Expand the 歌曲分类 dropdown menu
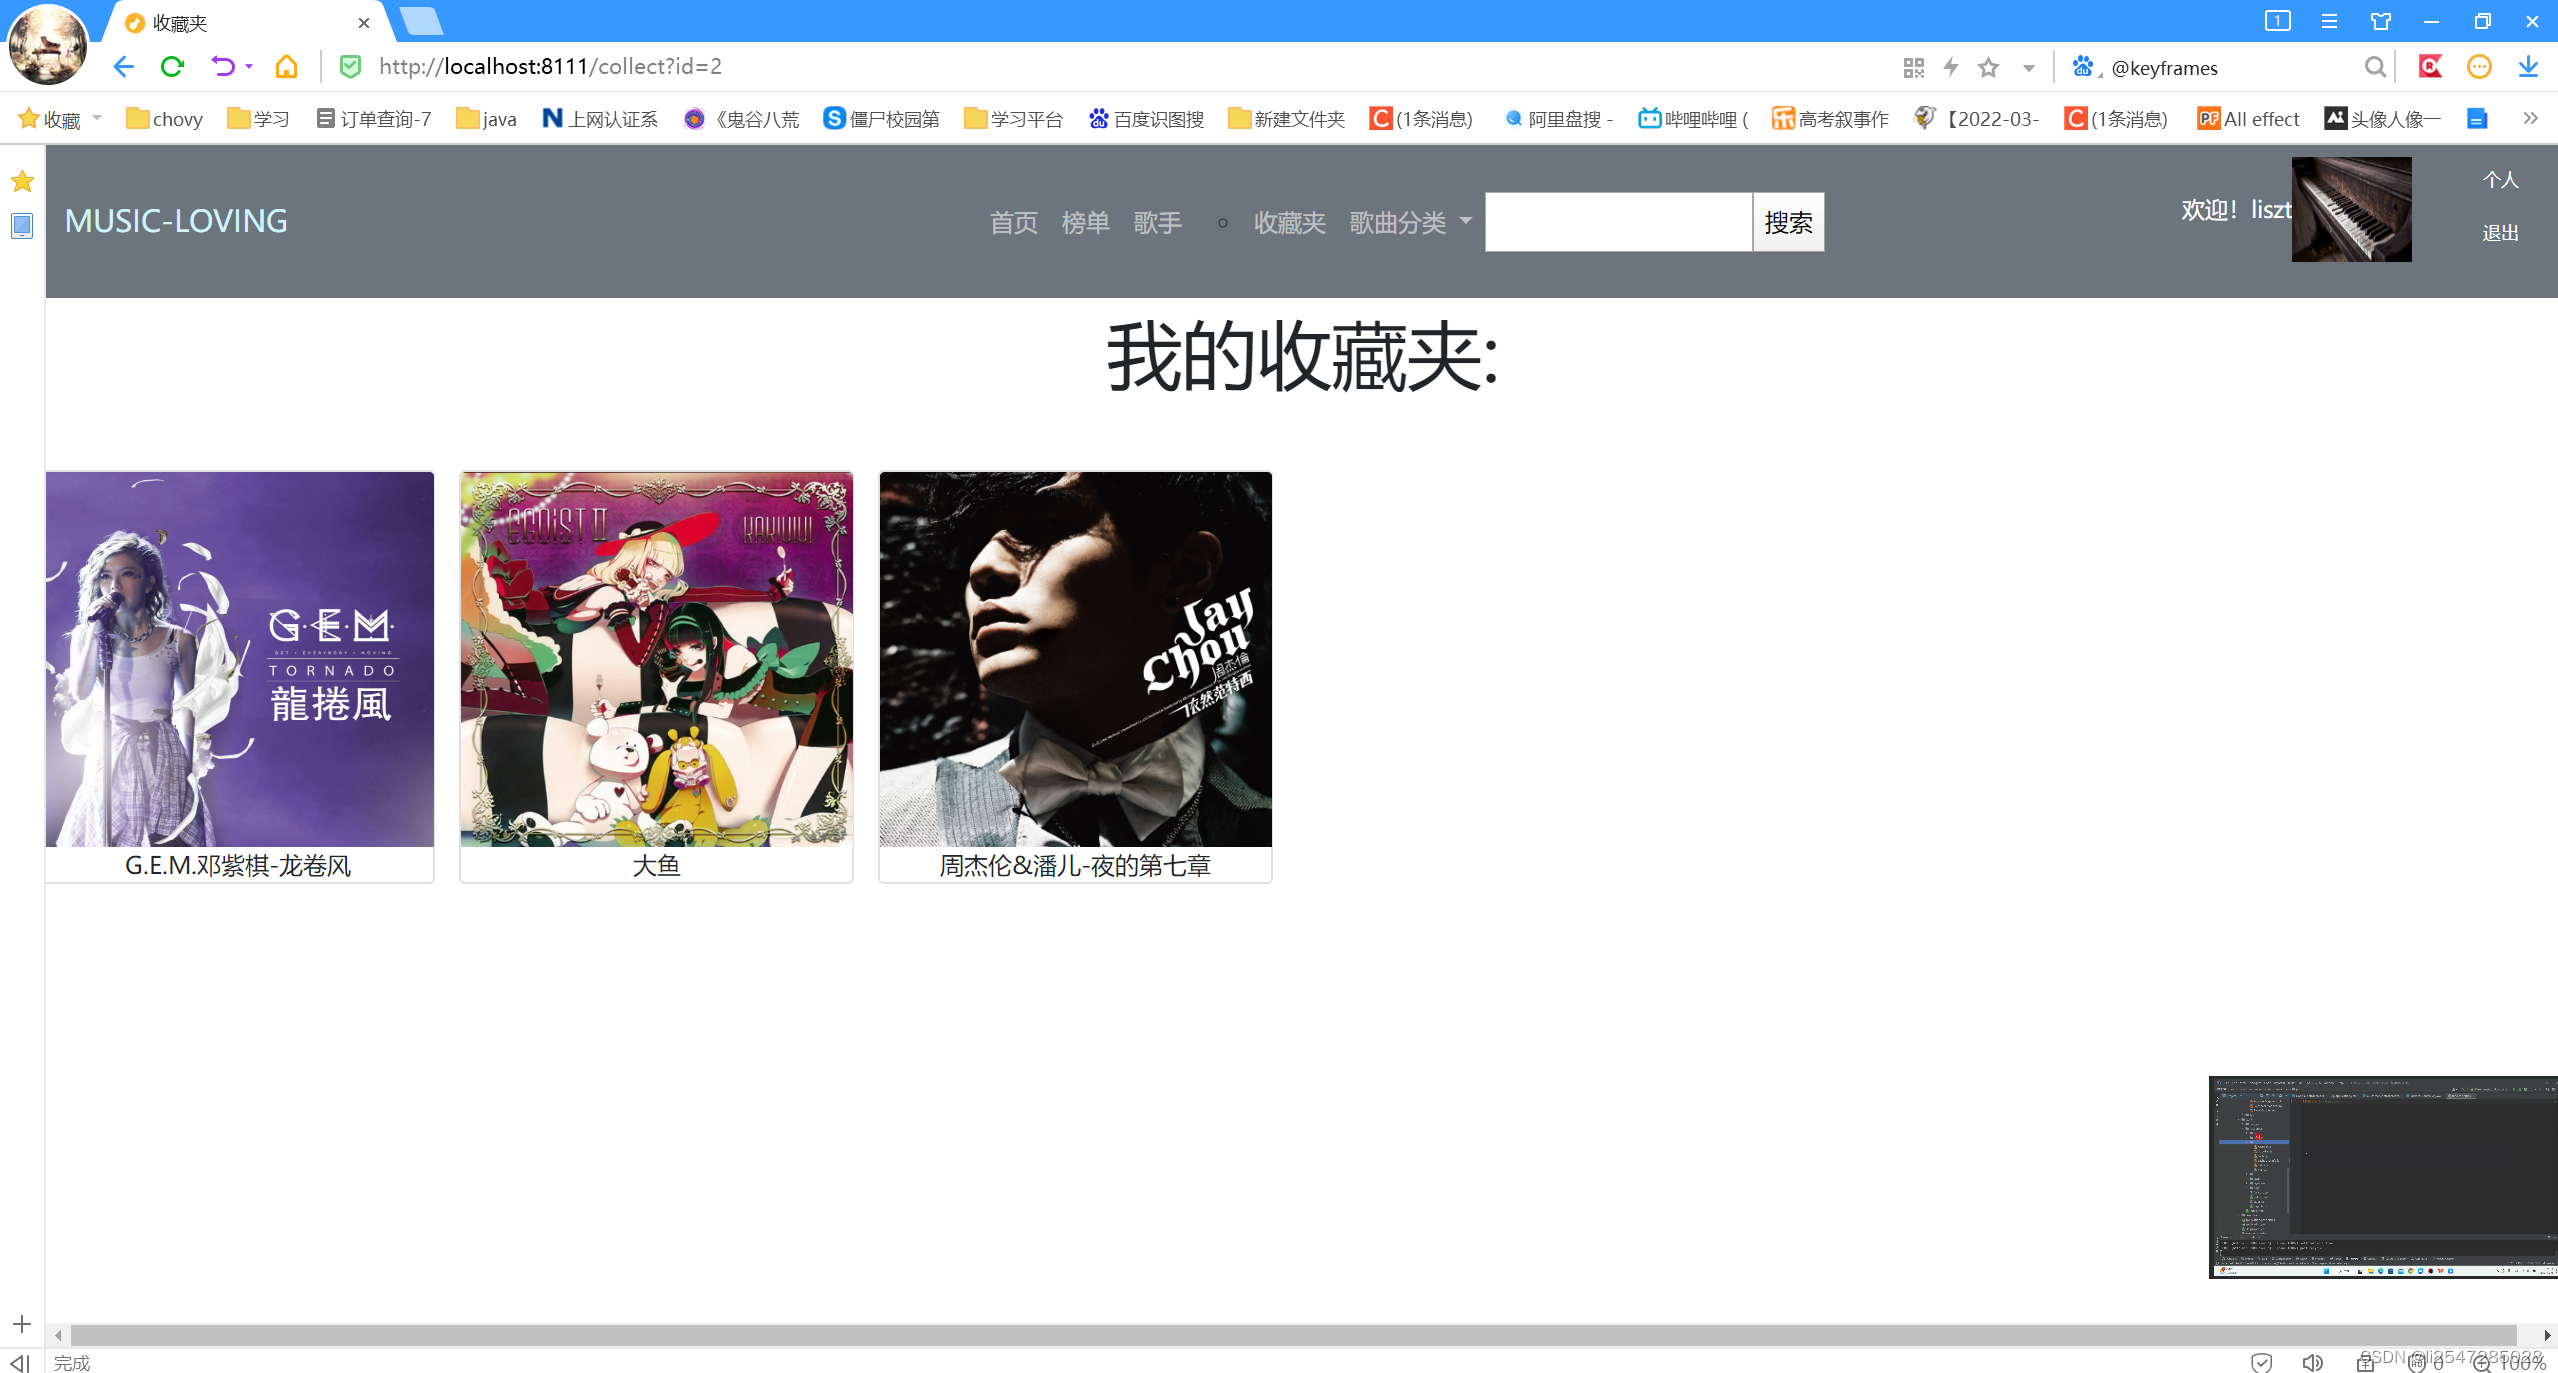This screenshot has height=1373, width=2558. pyautogui.click(x=1410, y=222)
